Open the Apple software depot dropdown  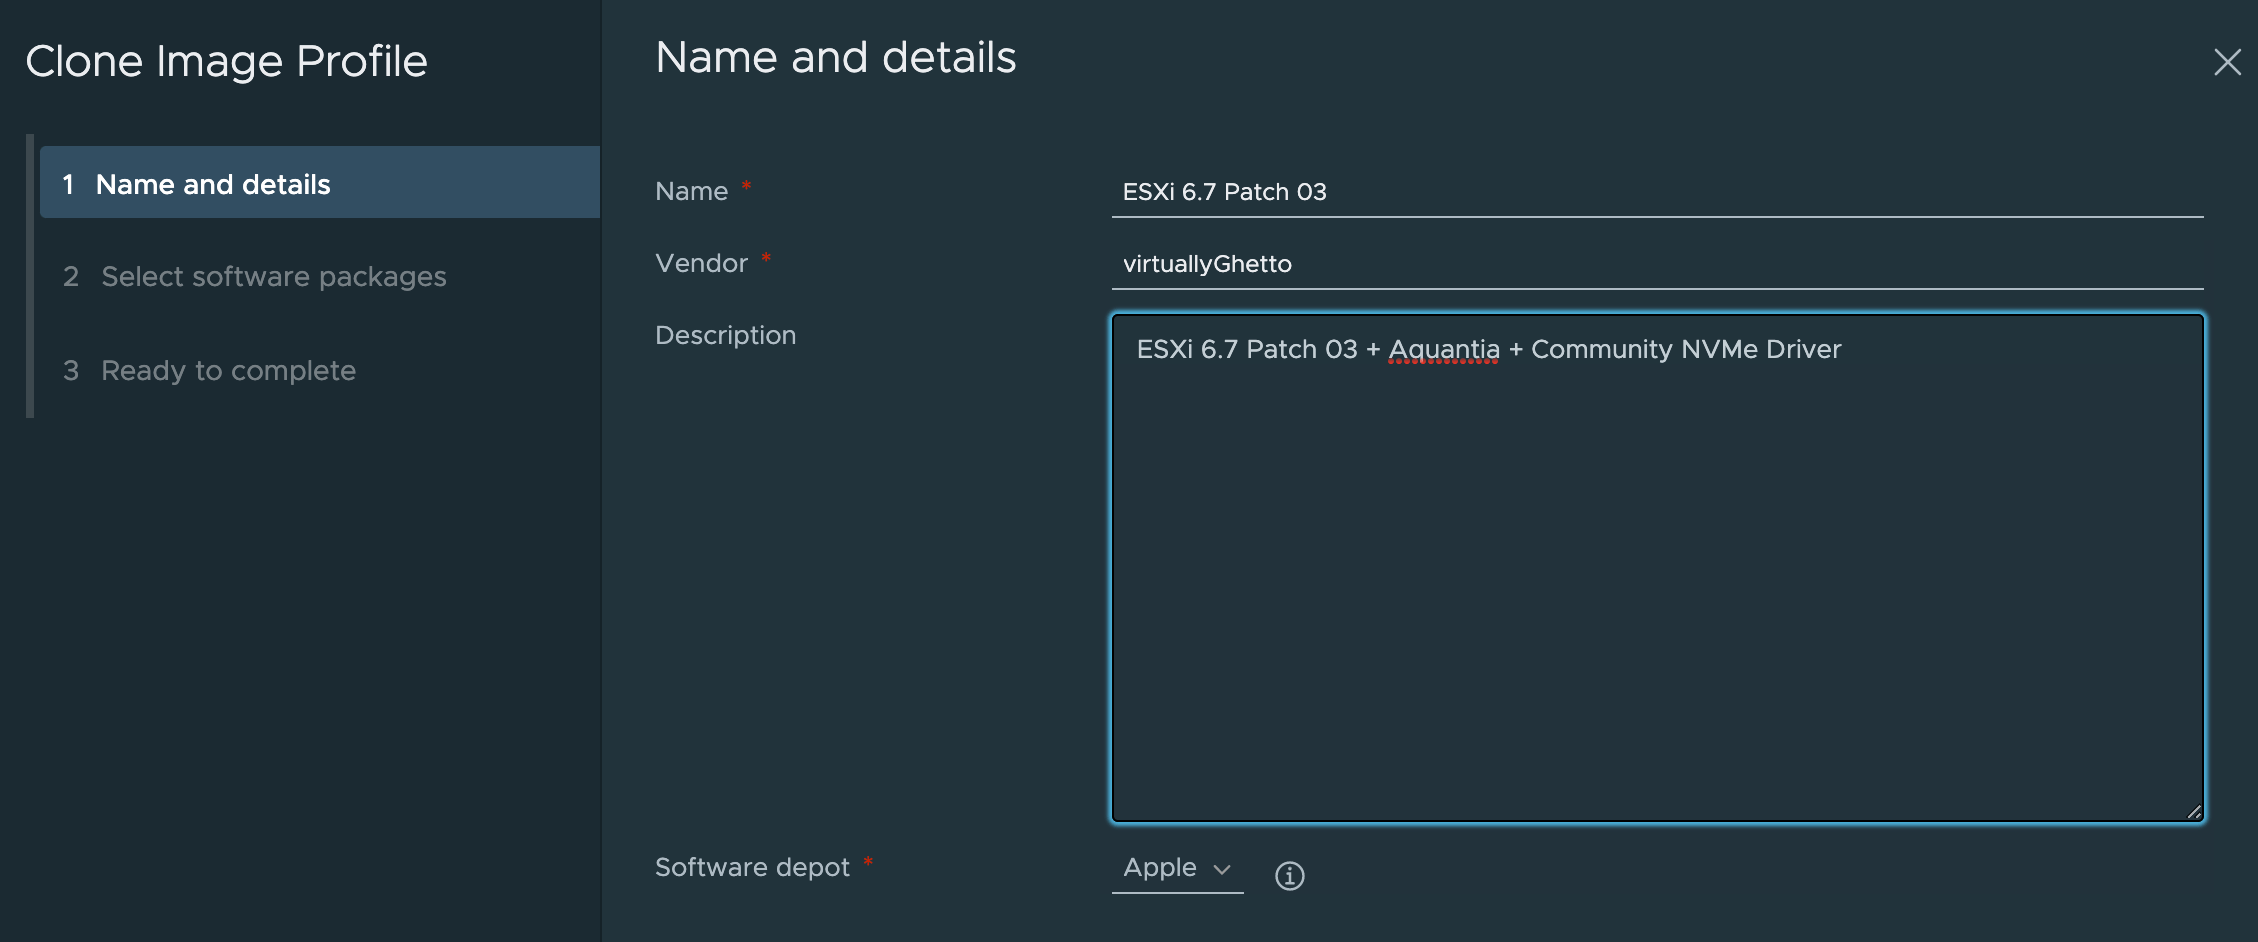pos(1177,868)
